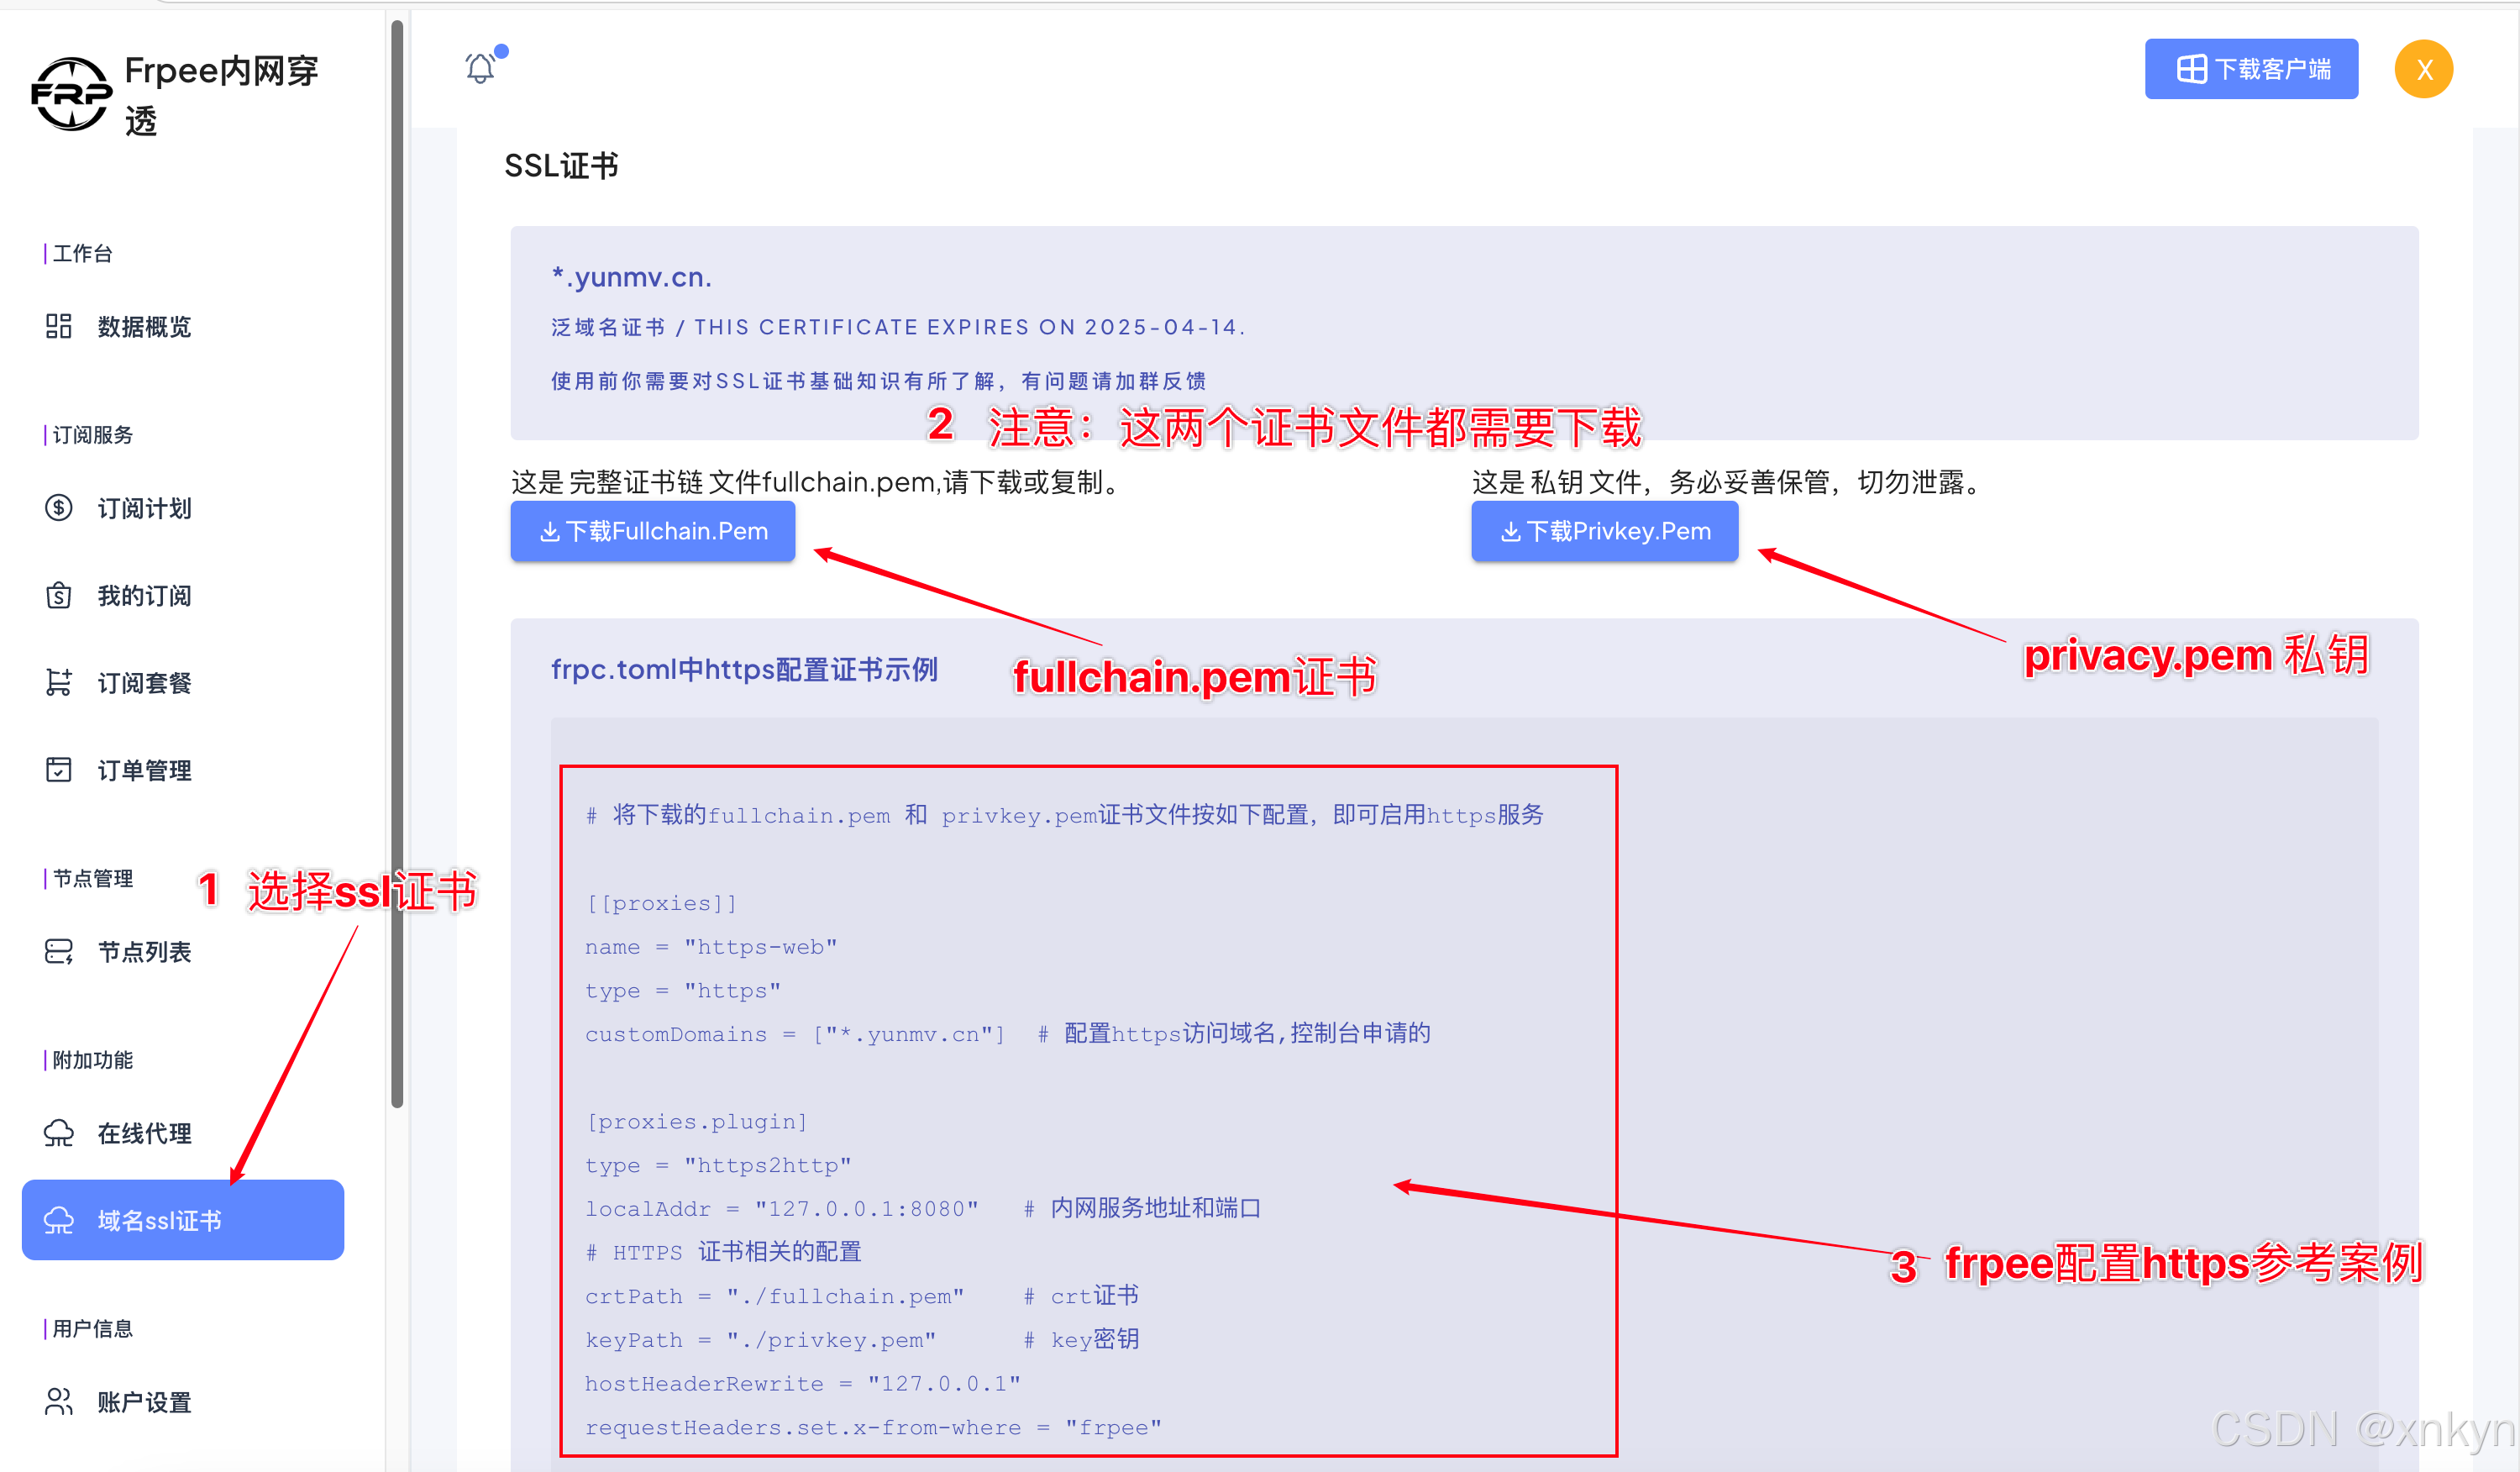Click 下载Privkey.Pem button

[1604, 532]
